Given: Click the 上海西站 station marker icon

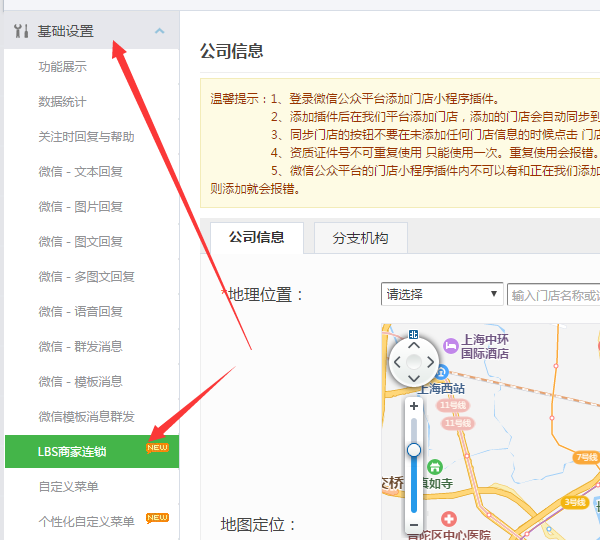Looking at the screenshot, I should point(442,372).
